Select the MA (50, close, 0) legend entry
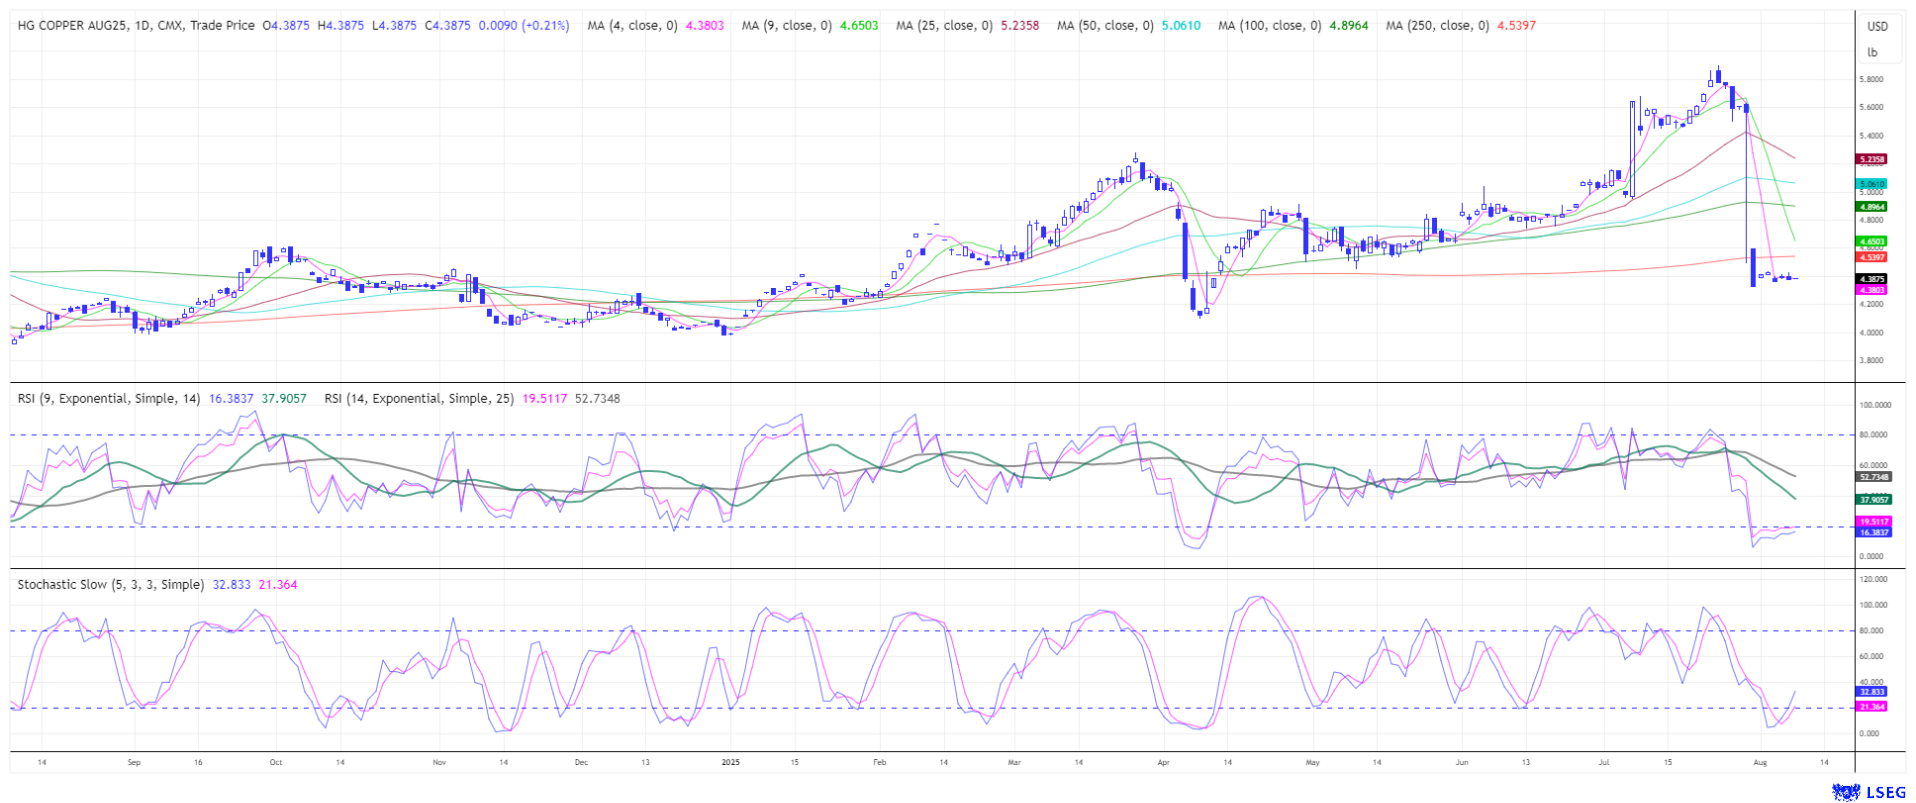Image resolution: width=1916 pixels, height=803 pixels. 1105,25
